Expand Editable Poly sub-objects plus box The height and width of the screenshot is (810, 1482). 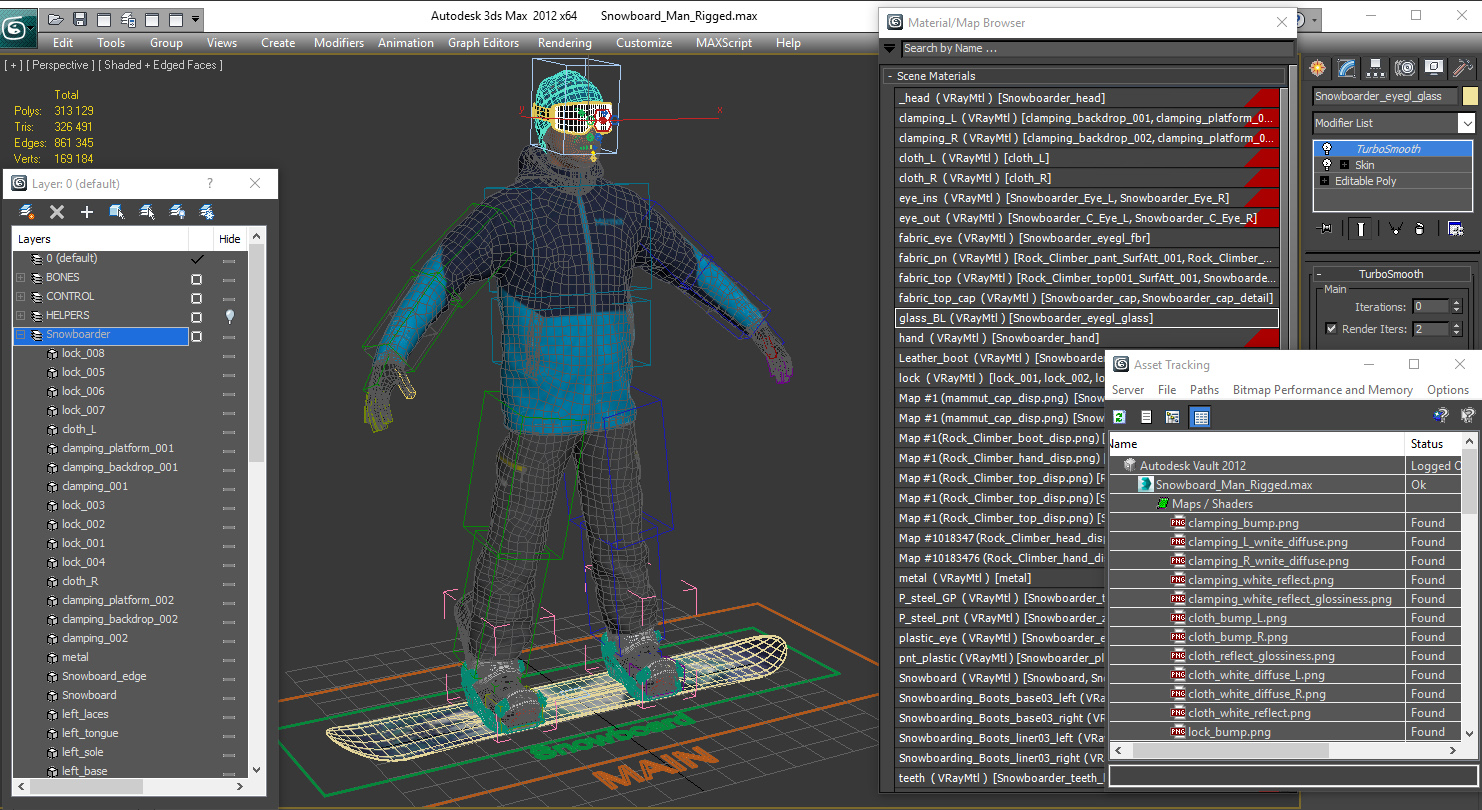(x=1325, y=181)
